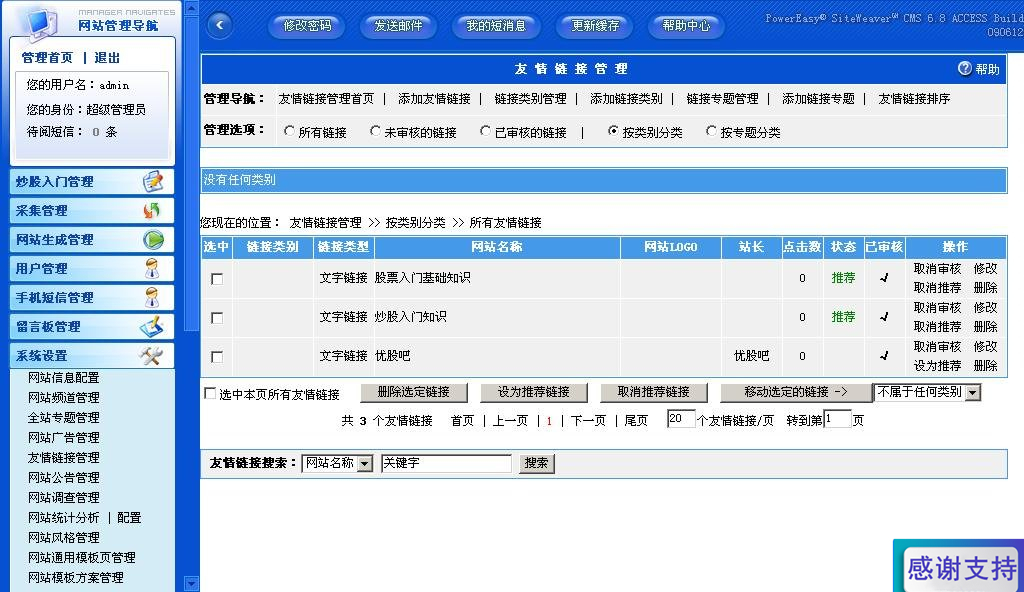Image resolution: width=1024 pixels, height=592 pixels.
Task: Click the 关键字 search input field
Action: [x=446, y=464]
